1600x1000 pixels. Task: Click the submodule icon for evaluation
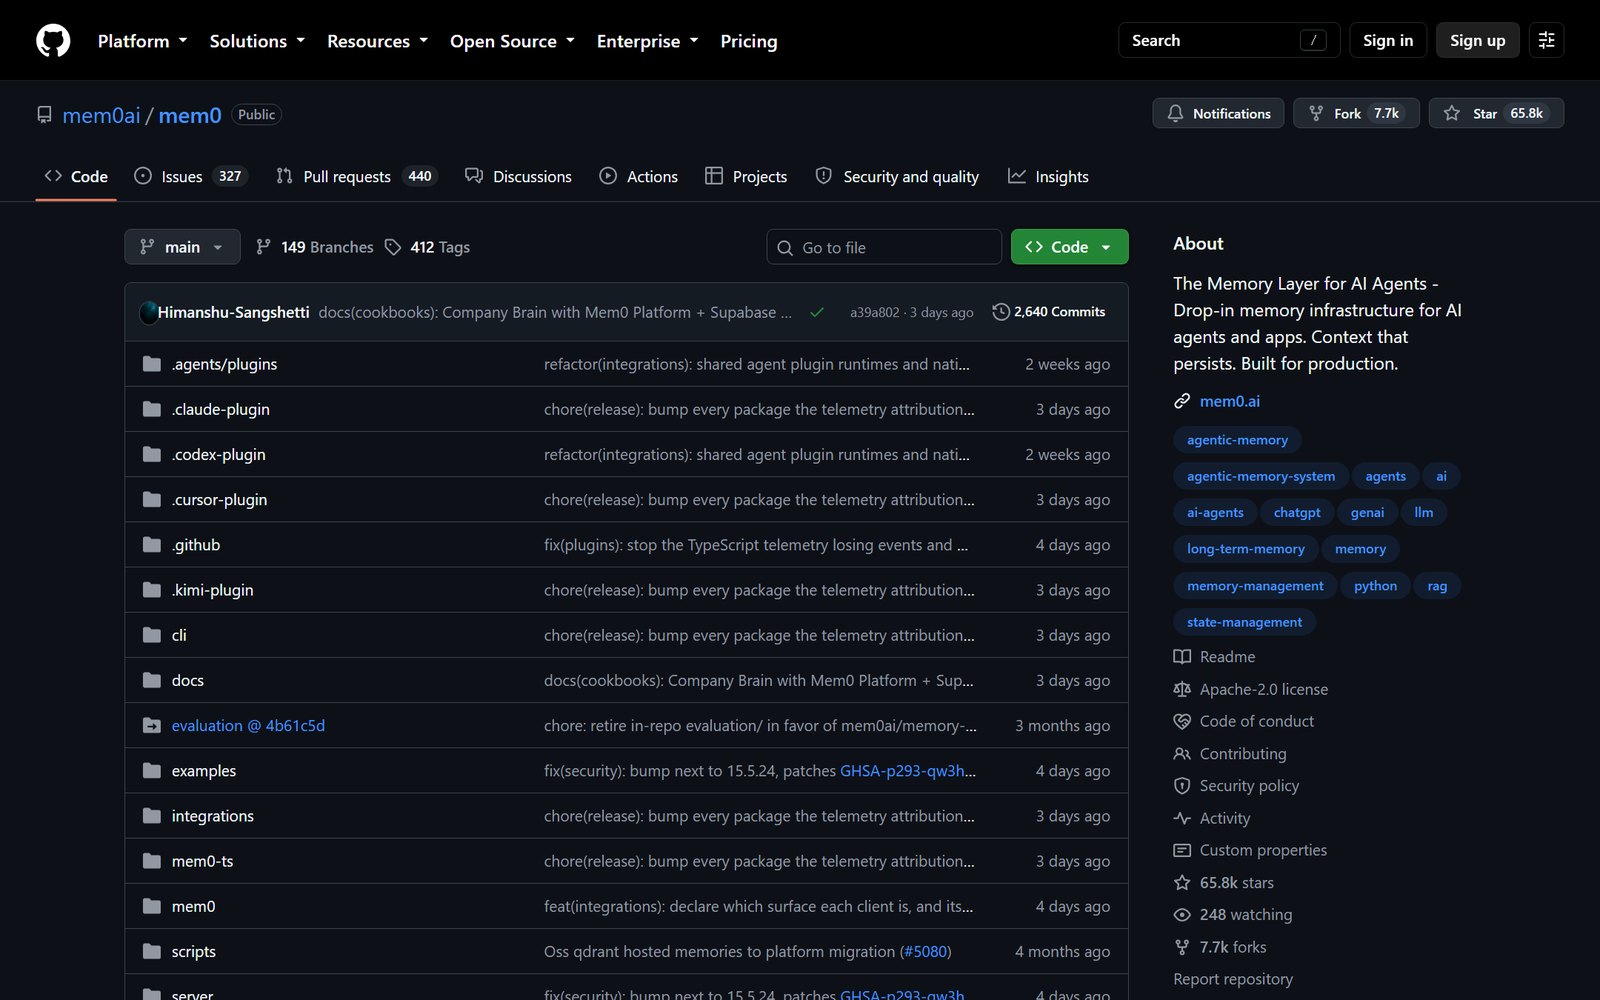pos(152,725)
